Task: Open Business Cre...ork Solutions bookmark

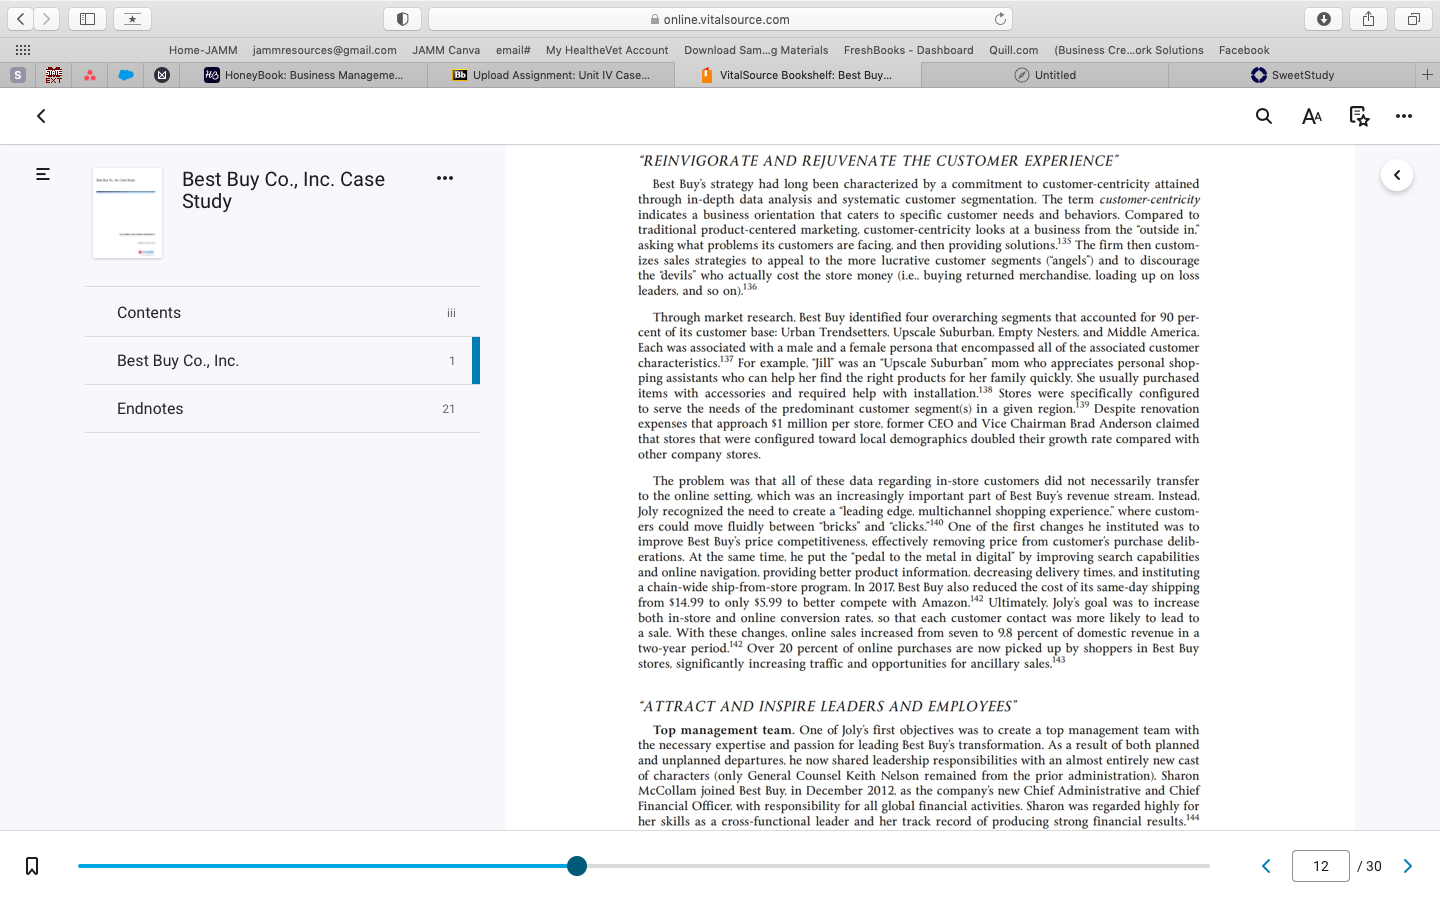Action: (1129, 50)
